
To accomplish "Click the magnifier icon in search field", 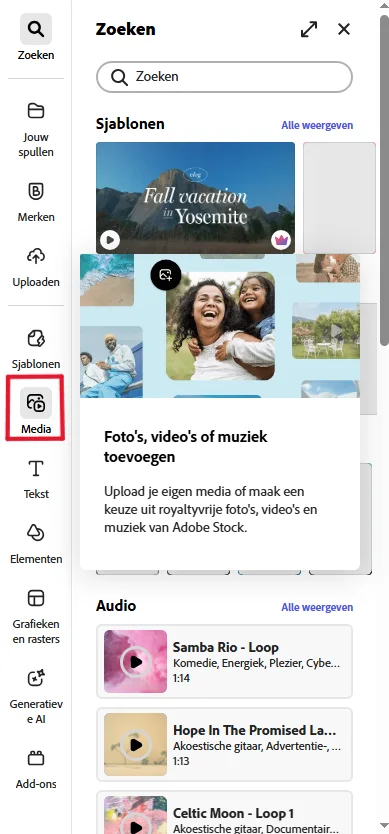I will coord(119,77).
